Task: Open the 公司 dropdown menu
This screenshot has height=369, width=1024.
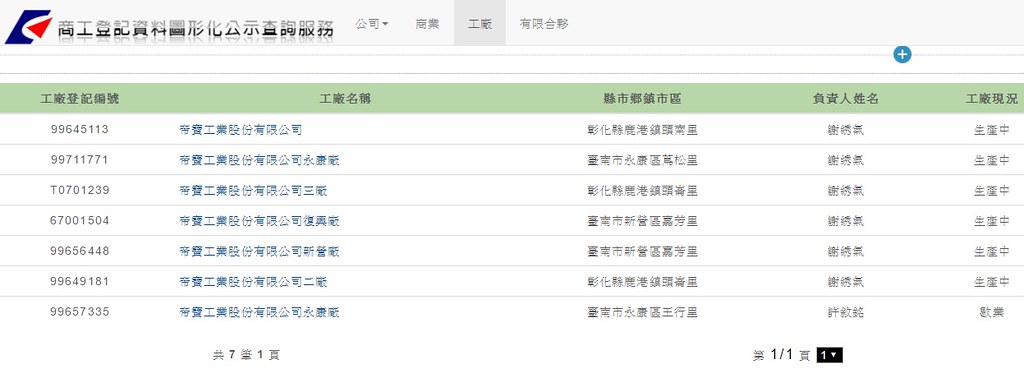Action: 372,24
